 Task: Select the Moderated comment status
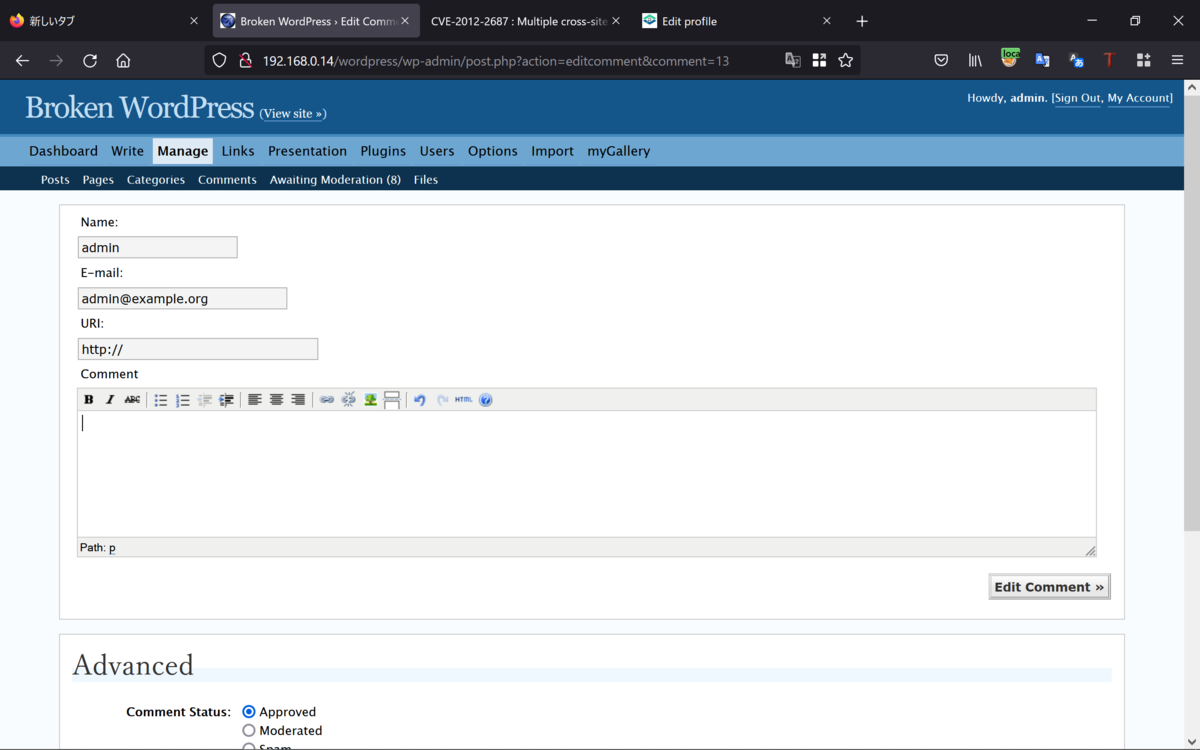coord(249,731)
